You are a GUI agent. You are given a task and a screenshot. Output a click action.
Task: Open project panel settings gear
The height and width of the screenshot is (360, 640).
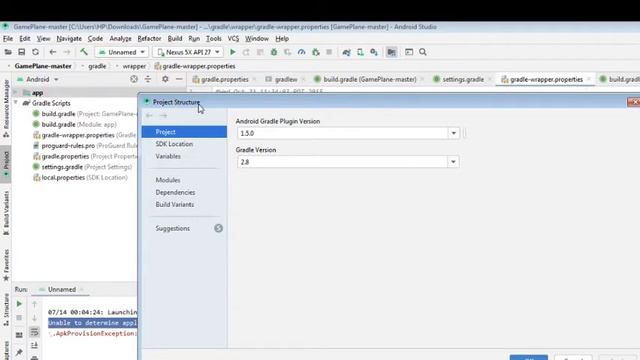(165, 79)
